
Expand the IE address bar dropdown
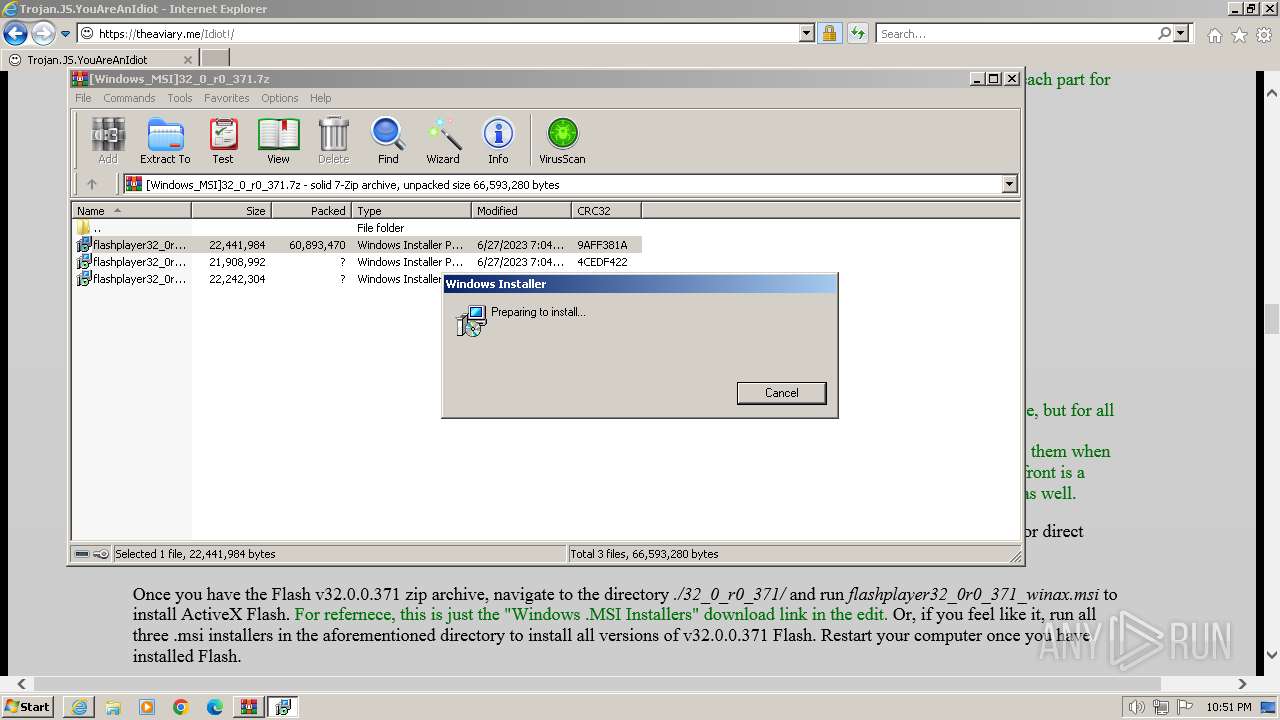[x=807, y=34]
